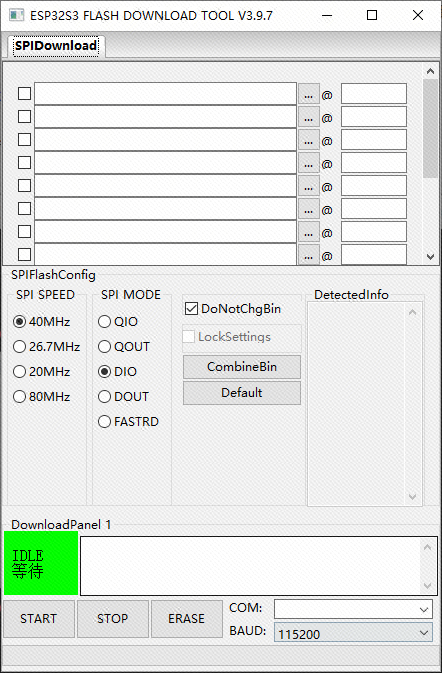The image size is (442, 673).
Task: Click the scroll-down arrow of the file list
Action: click(x=430, y=257)
